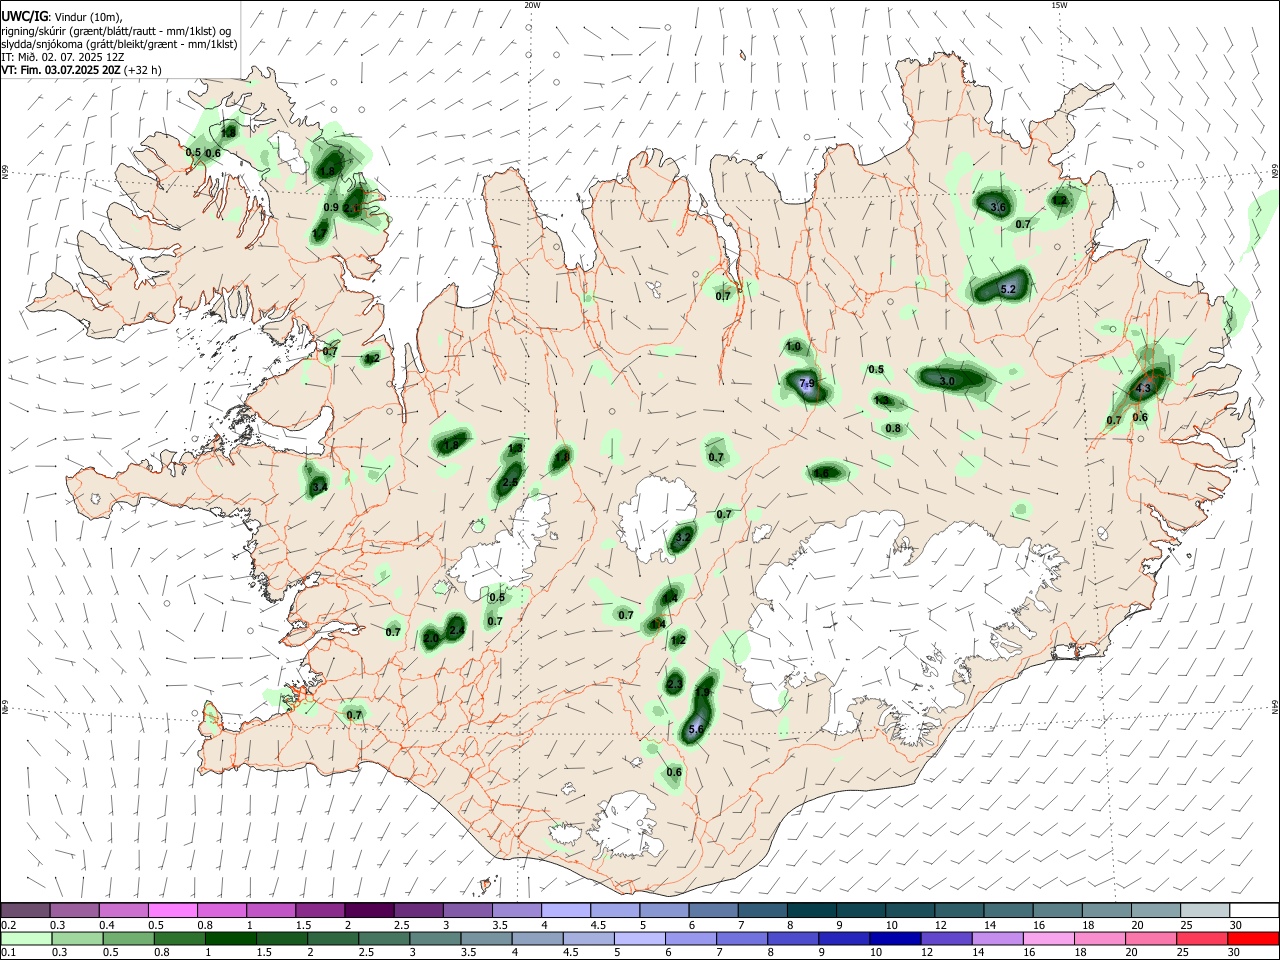Click the white Hofsjökull glacier beside 3.2
The width and height of the screenshot is (1280, 960).
(x=655, y=515)
